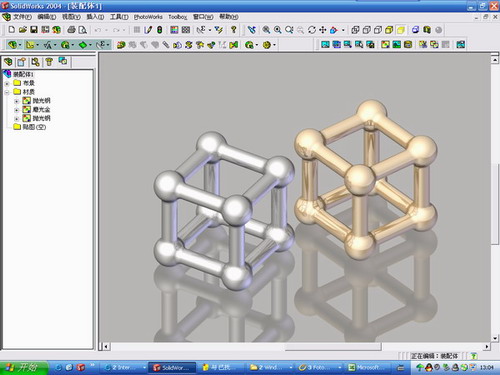The image size is (500, 375).
Task: Activate the Pan view cross-arrows tool
Action: (323, 30)
